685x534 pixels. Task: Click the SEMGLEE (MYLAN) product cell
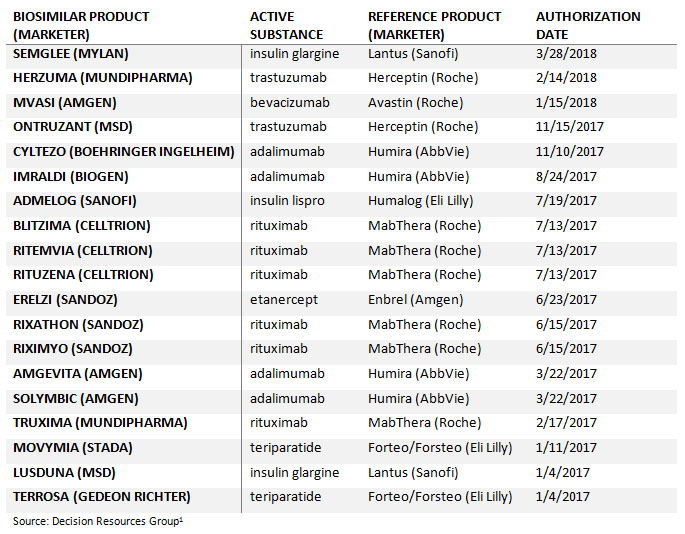click(x=71, y=53)
